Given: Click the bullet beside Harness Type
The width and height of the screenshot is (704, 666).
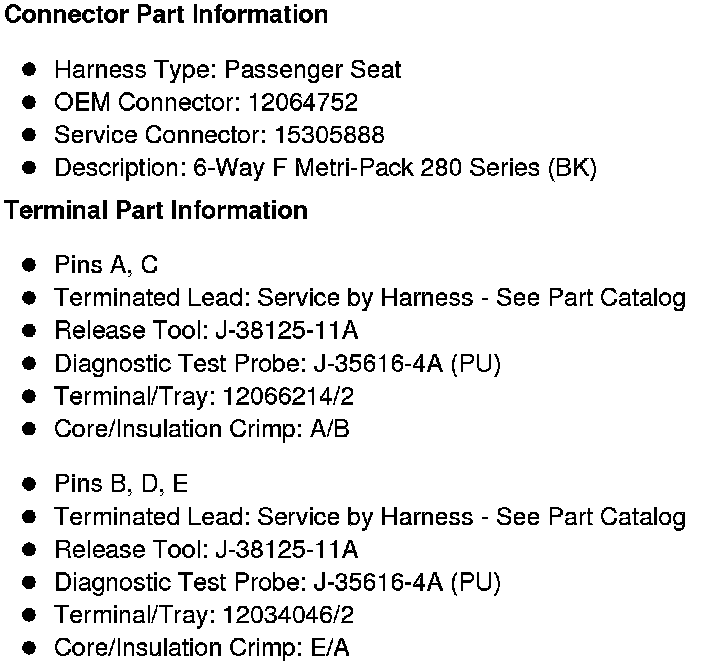Looking at the screenshot, I should coord(30,70).
